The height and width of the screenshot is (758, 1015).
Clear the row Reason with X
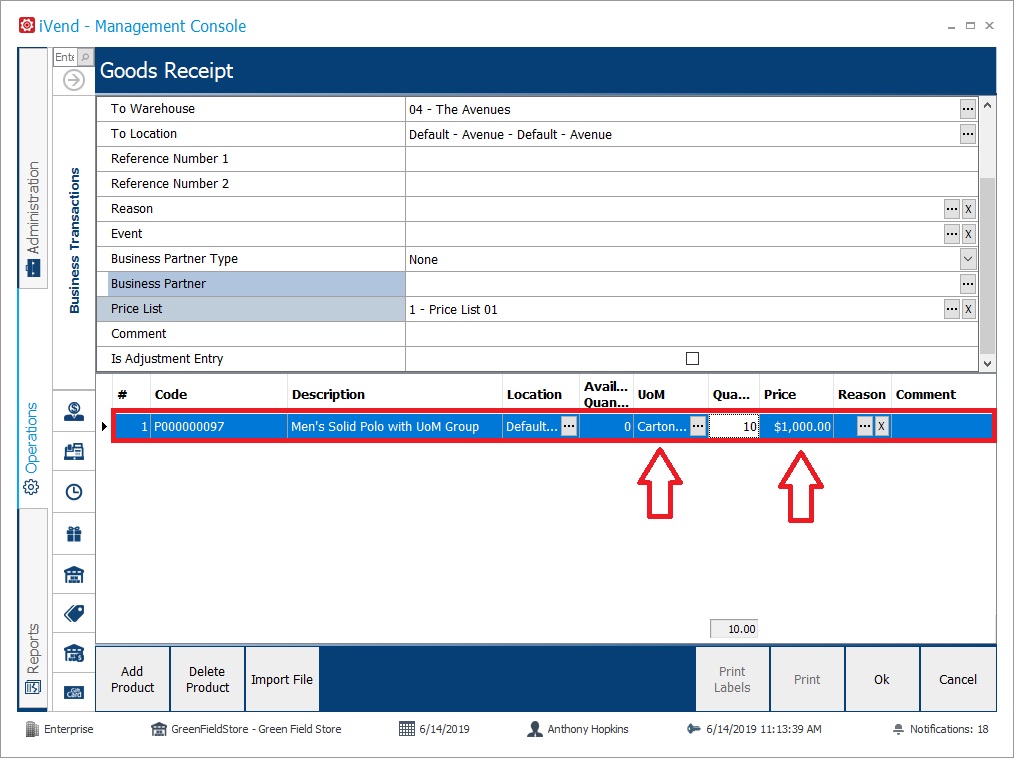click(882, 426)
